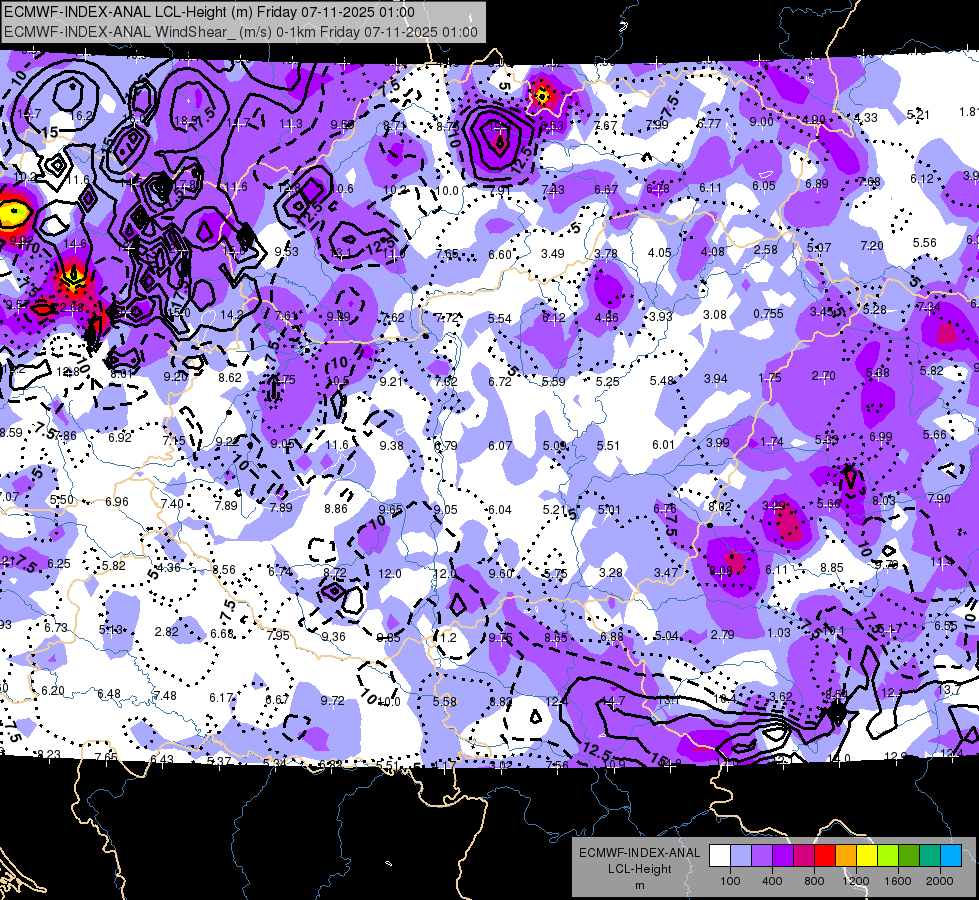Click the teal swatch in the legend
The width and height of the screenshot is (979, 900).
point(930,856)
